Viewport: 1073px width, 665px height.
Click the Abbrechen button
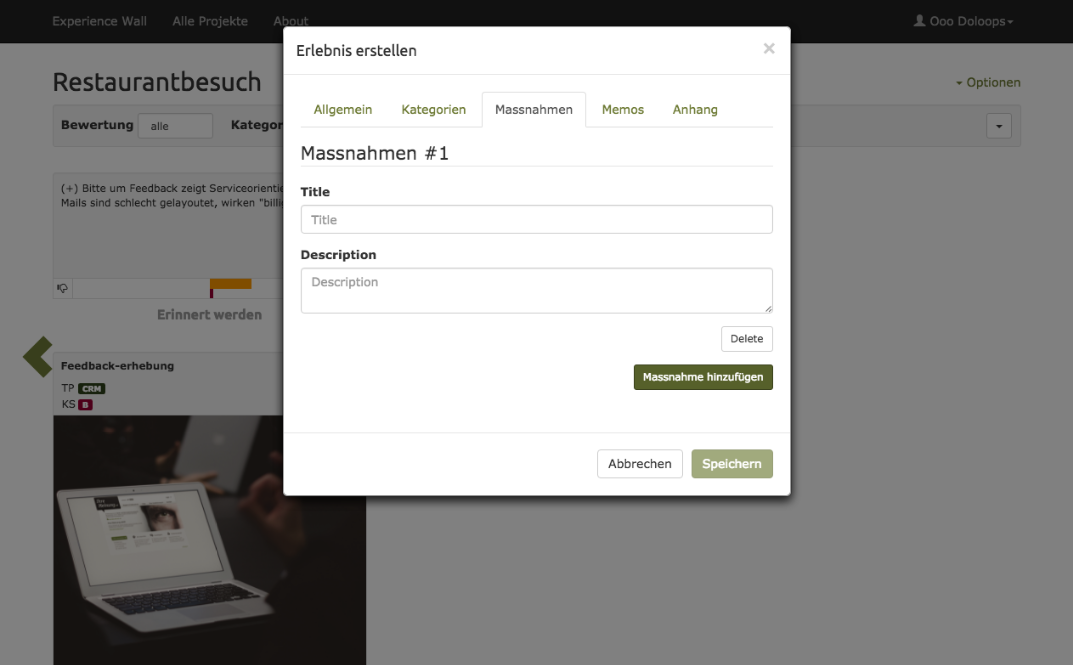tap(639, 464)
